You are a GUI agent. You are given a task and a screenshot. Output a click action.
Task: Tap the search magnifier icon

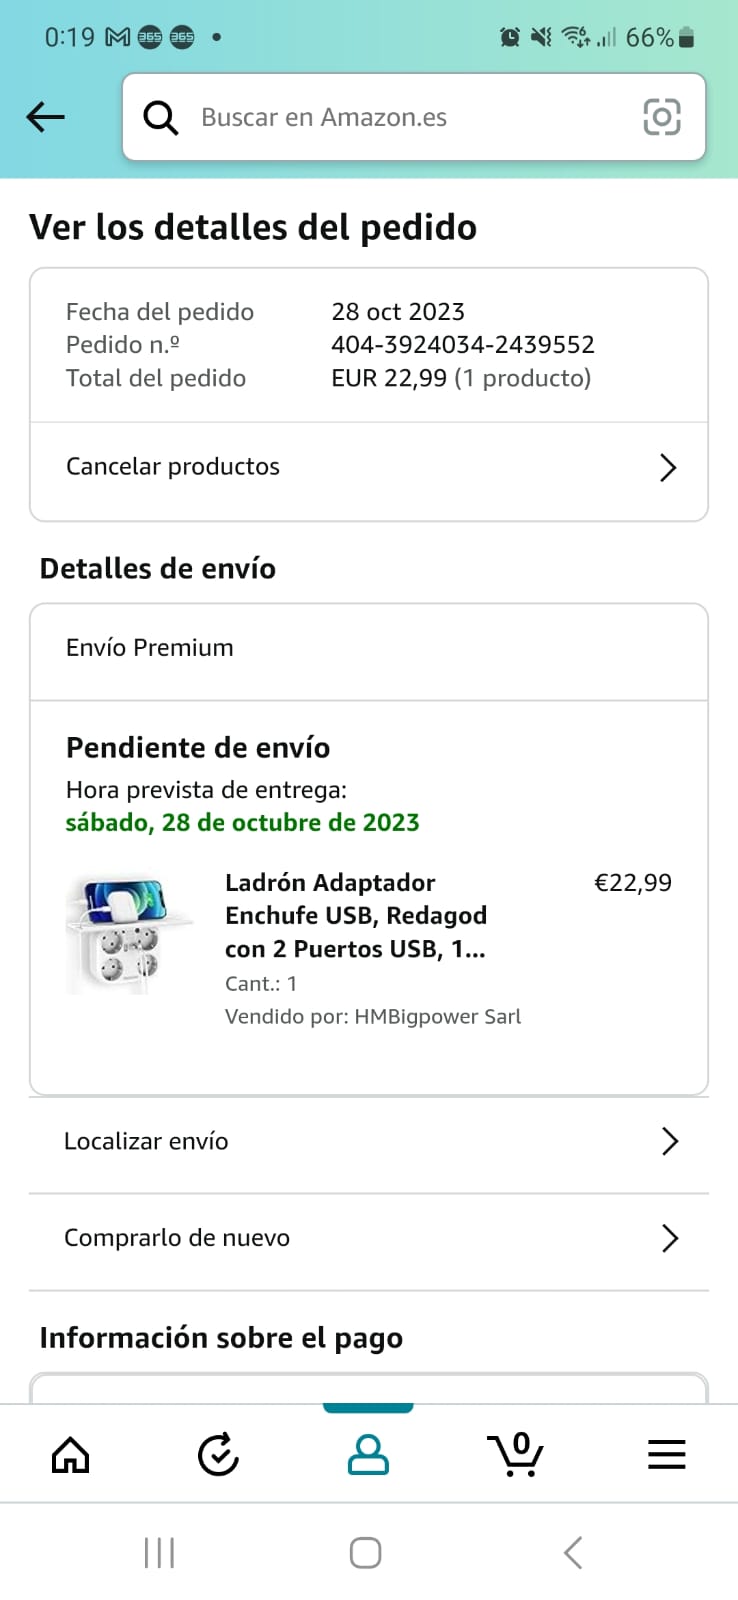click(x=161, y=117)
